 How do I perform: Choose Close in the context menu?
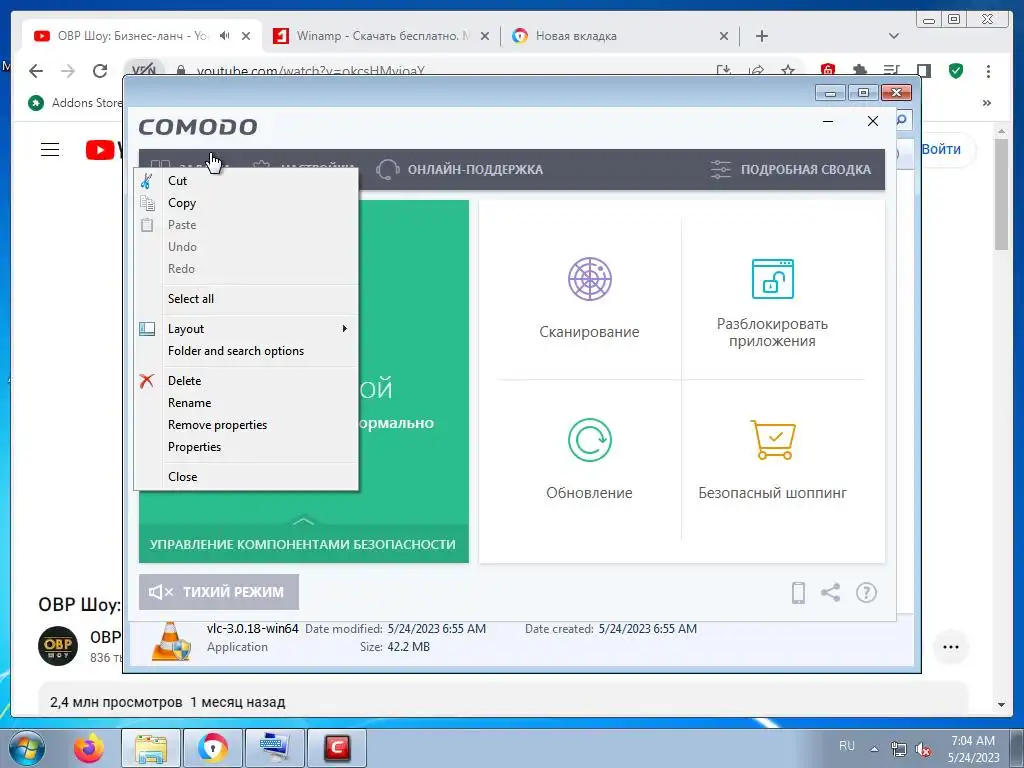point(246,477)
